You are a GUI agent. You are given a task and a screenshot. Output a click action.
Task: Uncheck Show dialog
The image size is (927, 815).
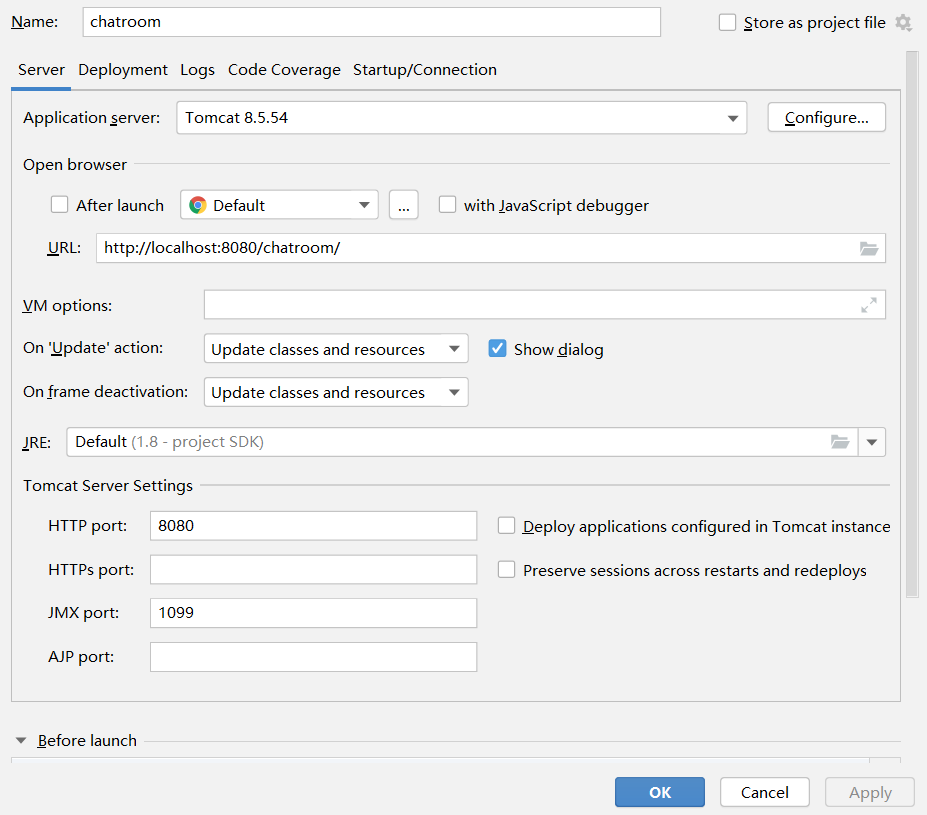click(497, 348)
